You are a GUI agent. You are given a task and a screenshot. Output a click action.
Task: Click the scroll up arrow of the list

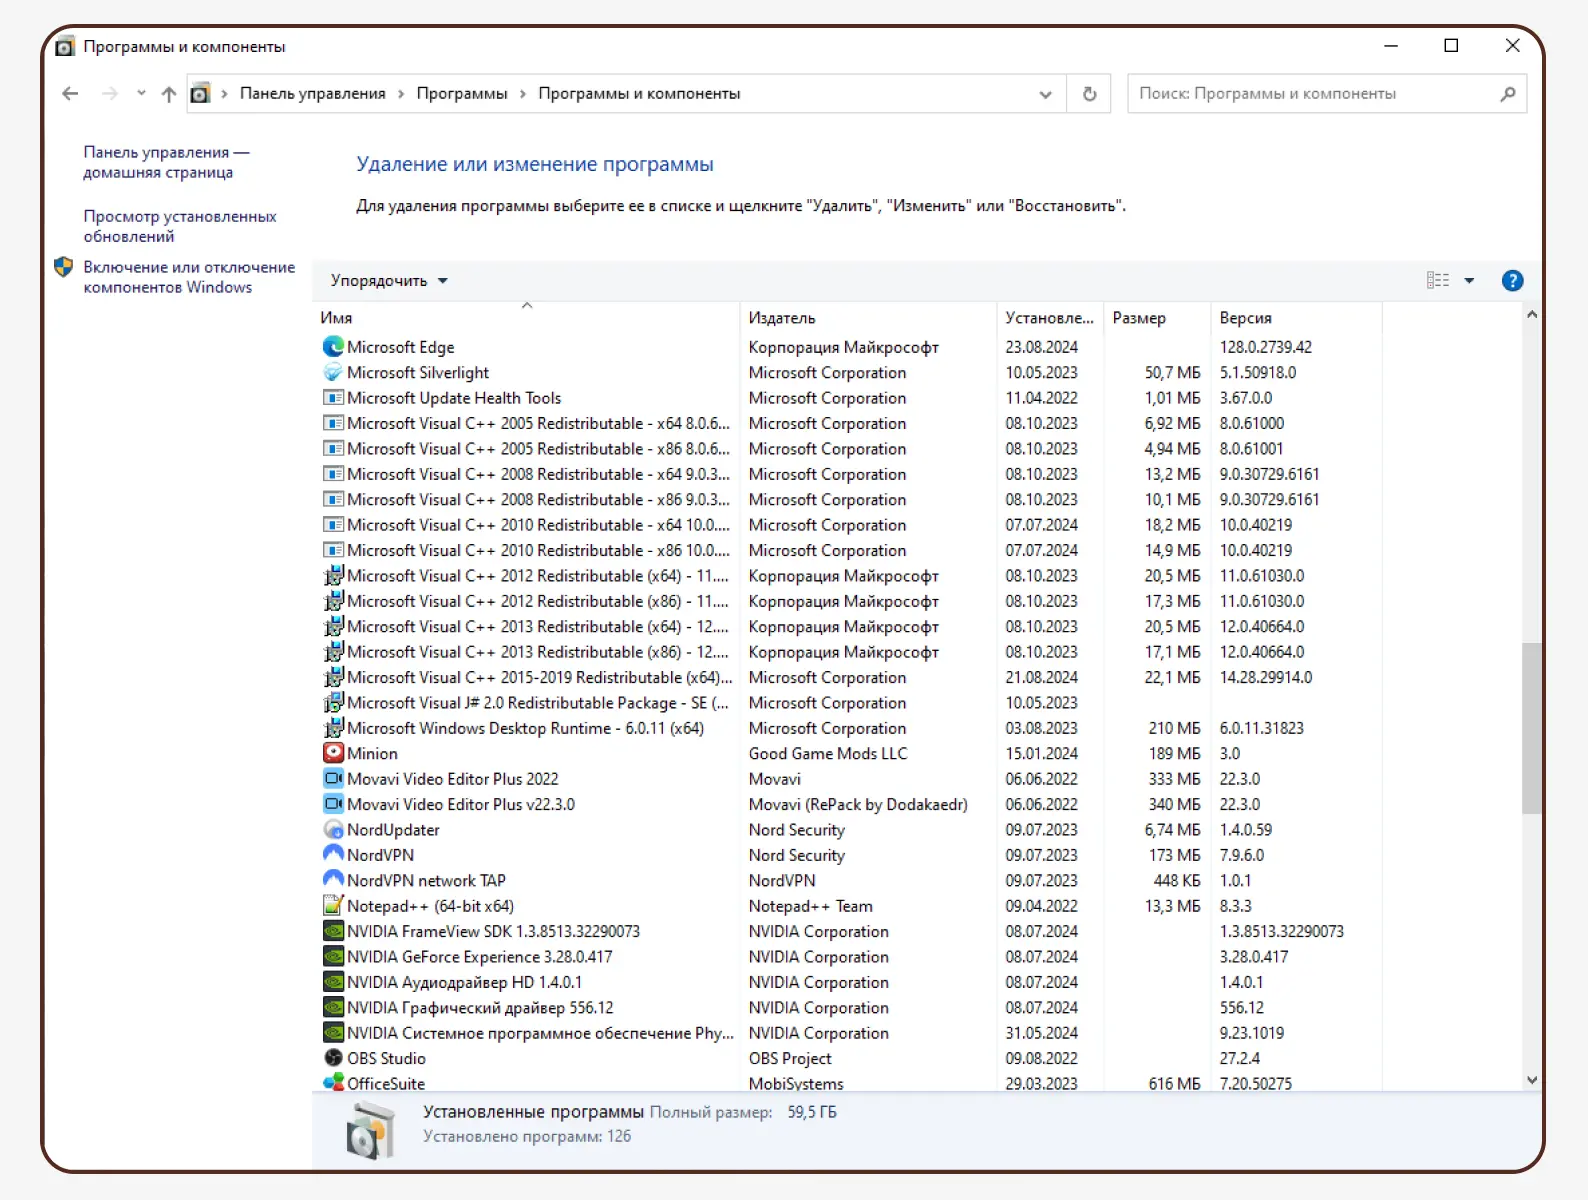[x=1531, y=315]
